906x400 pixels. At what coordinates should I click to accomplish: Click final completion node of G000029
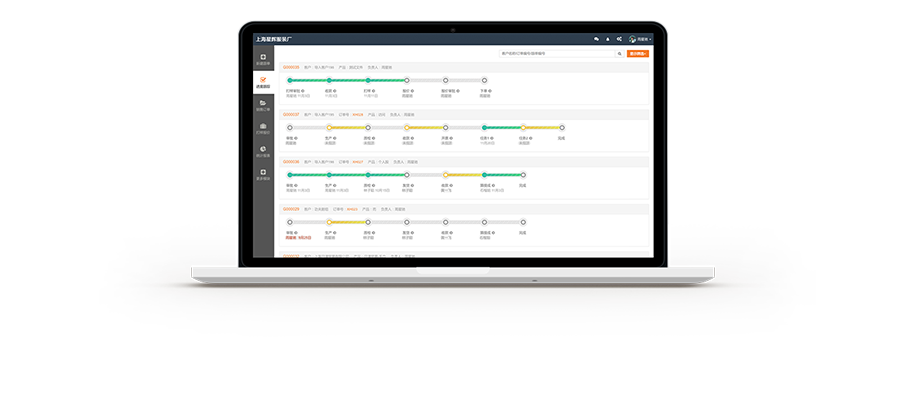pos(523,222)
